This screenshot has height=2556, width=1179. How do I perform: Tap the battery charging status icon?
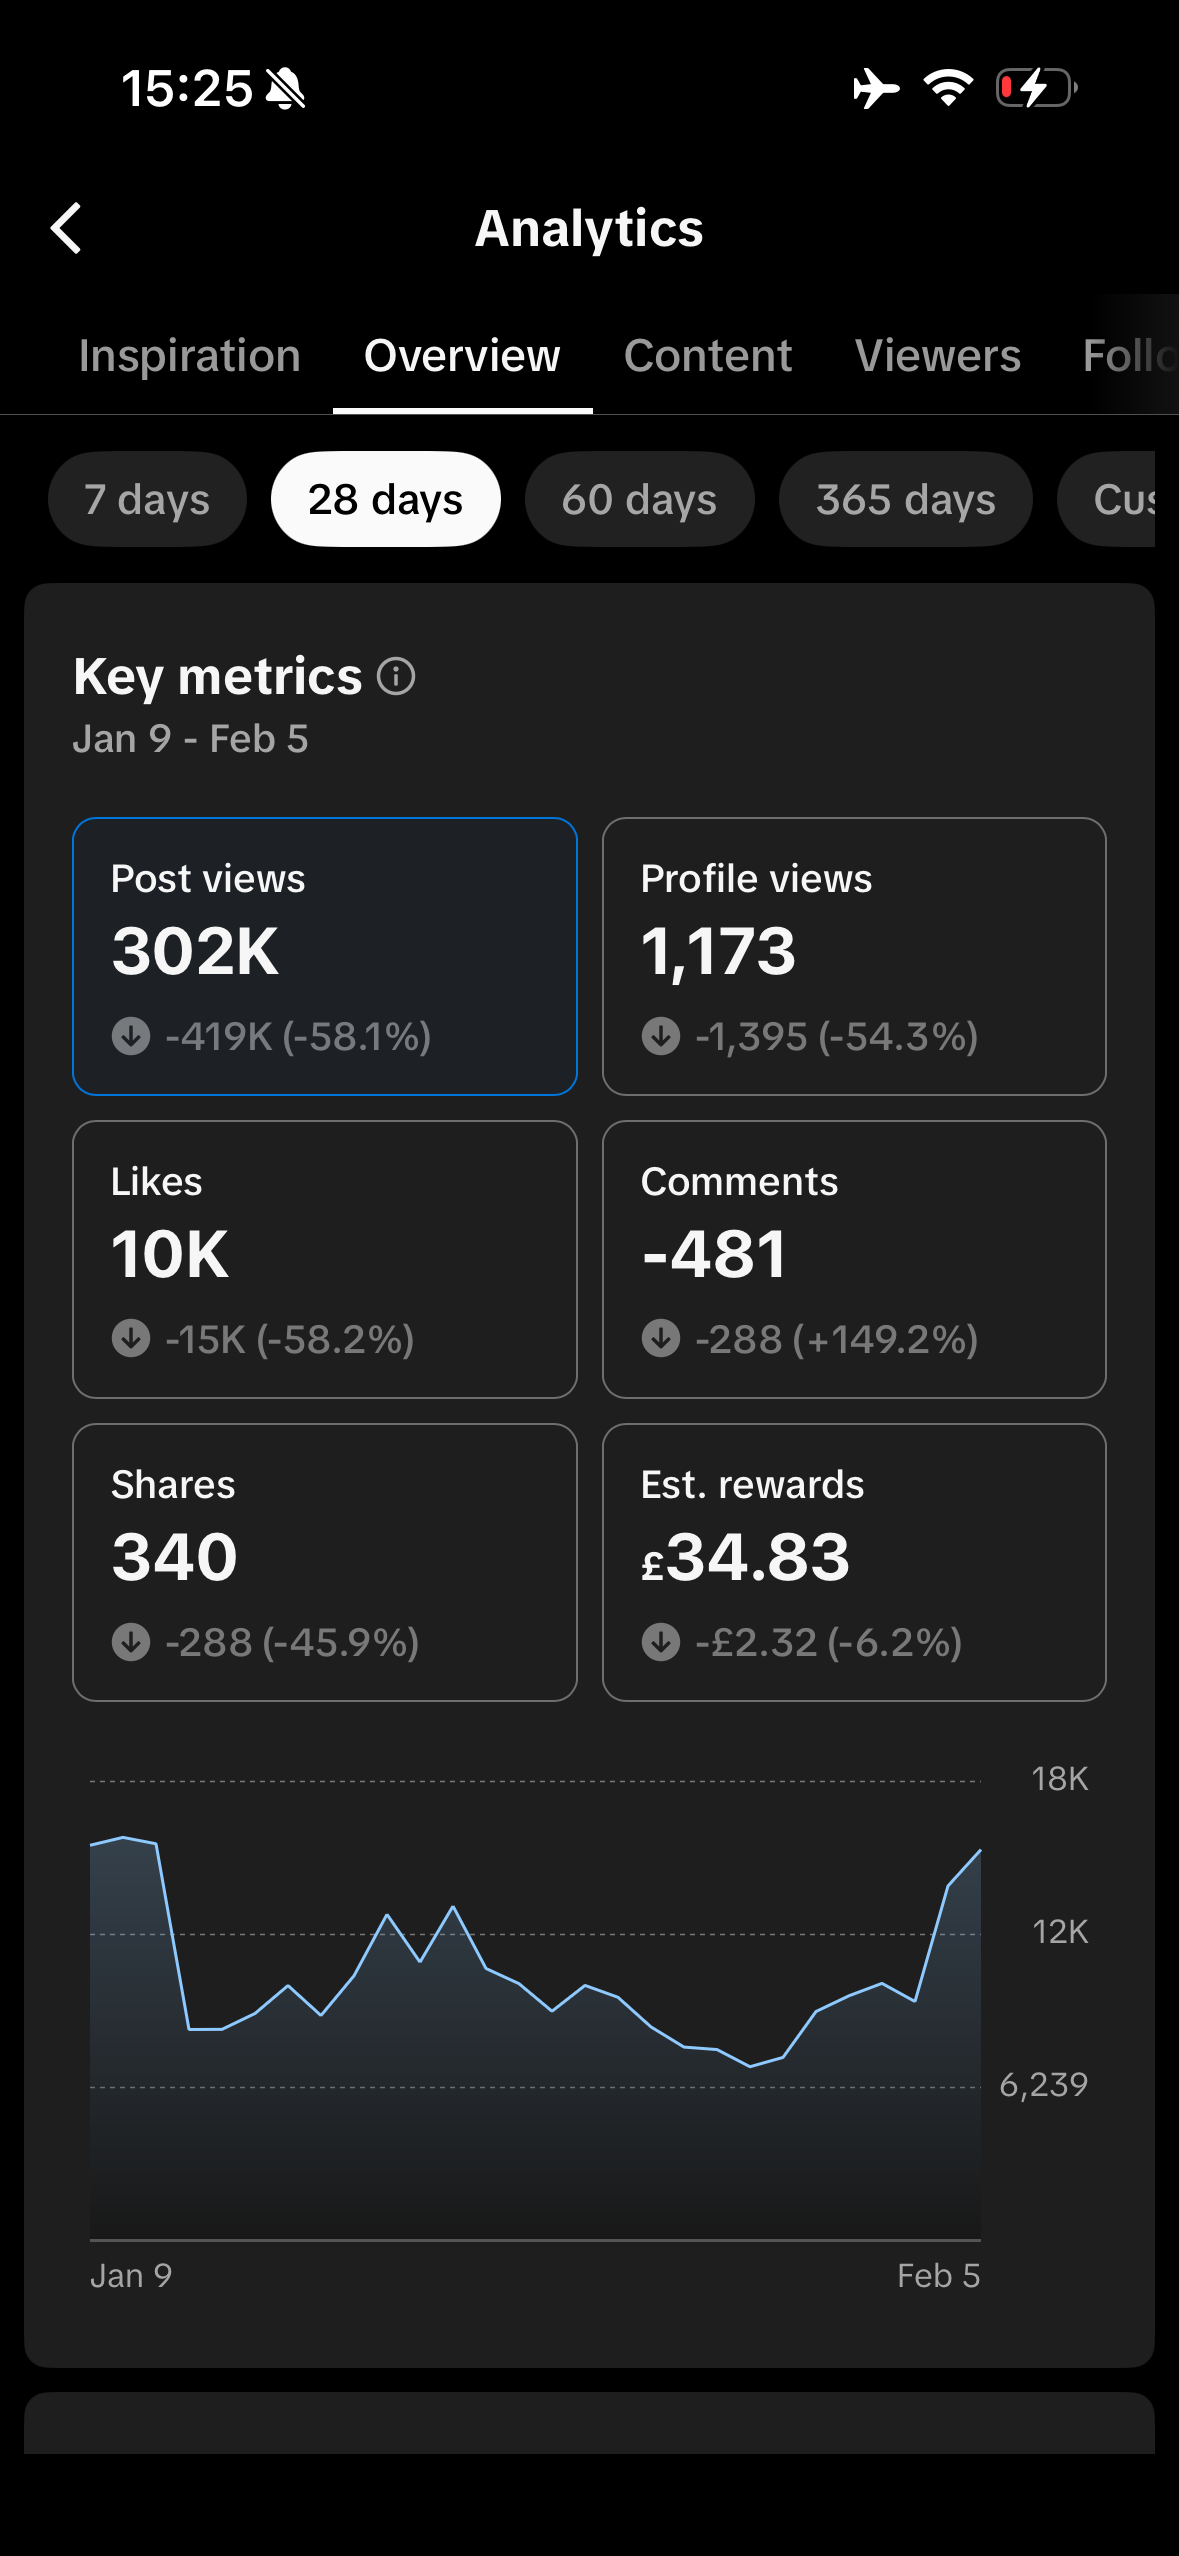[x=1036, y=88]
